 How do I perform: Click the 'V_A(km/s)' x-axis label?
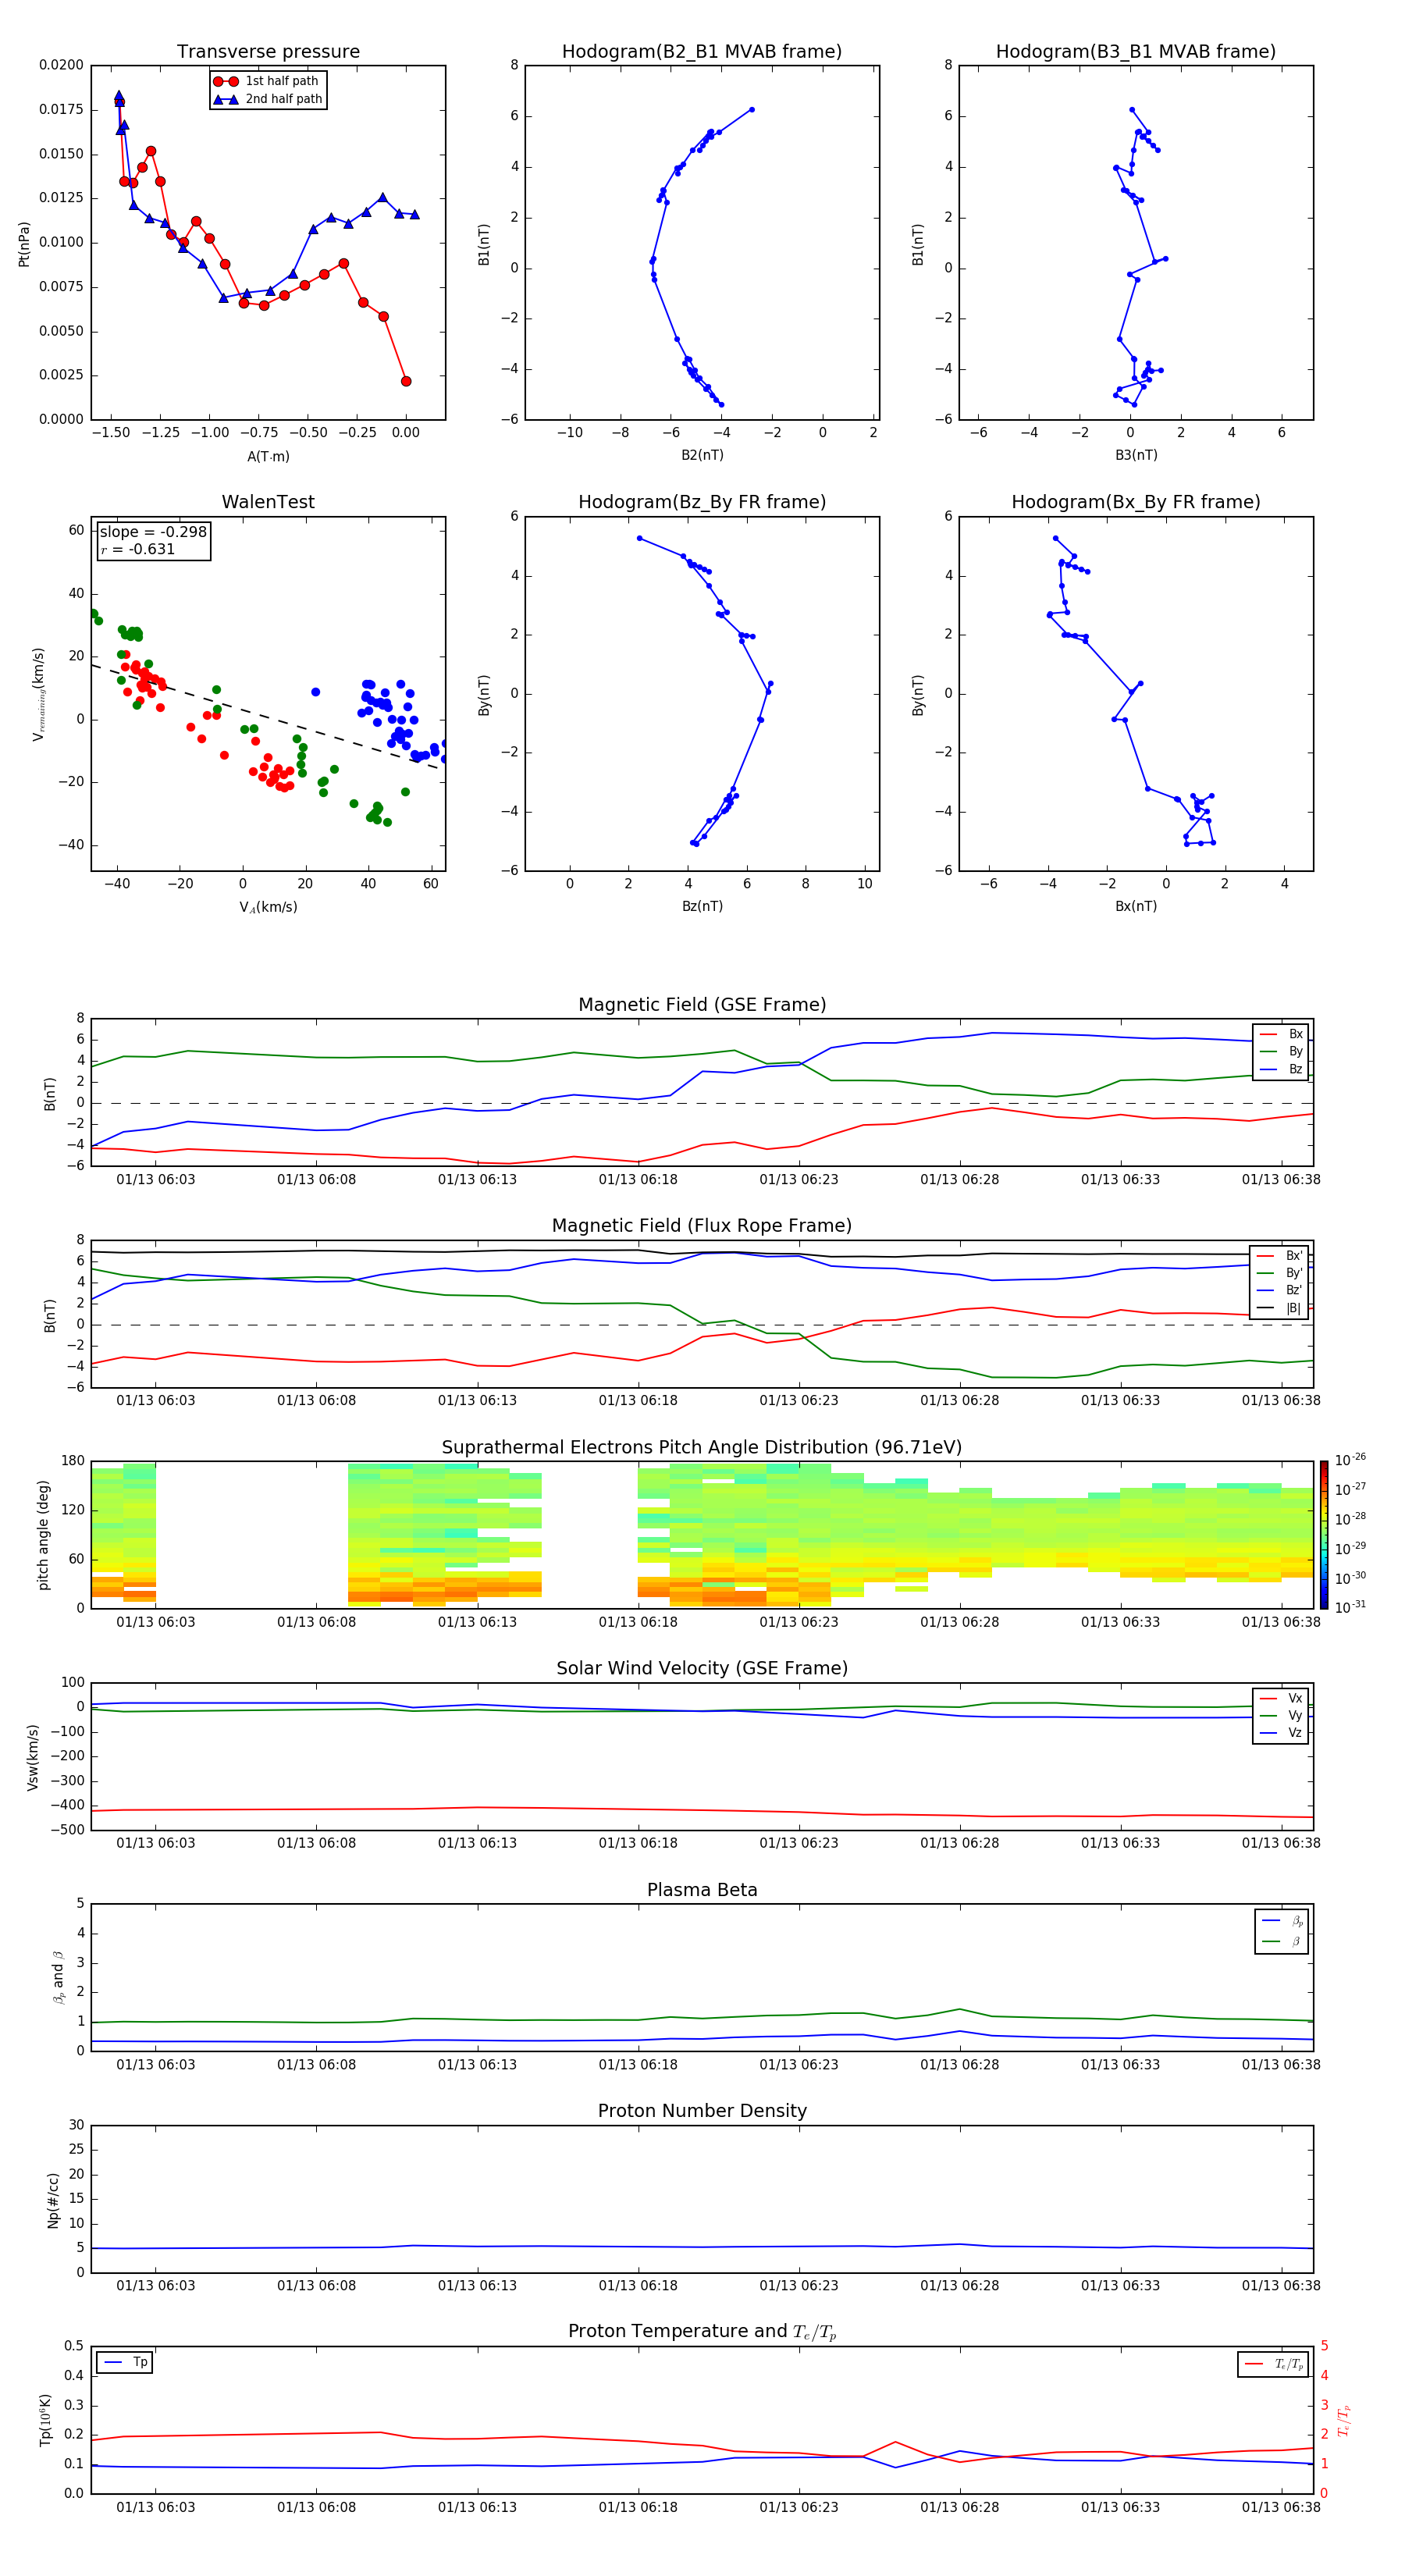[x=268, y=907]
